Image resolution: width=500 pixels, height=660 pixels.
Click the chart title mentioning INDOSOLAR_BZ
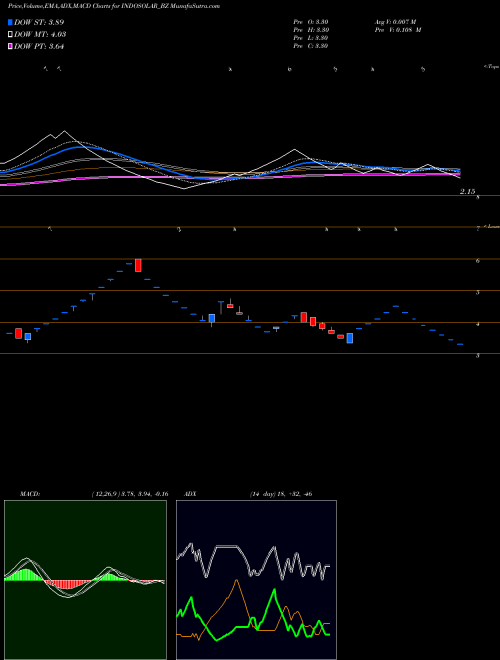[x=114, y=6]
